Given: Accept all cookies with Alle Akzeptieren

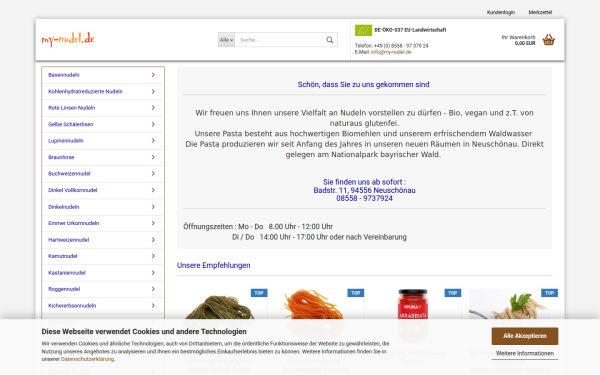Looking at the screenshot, I should (525, 336).
